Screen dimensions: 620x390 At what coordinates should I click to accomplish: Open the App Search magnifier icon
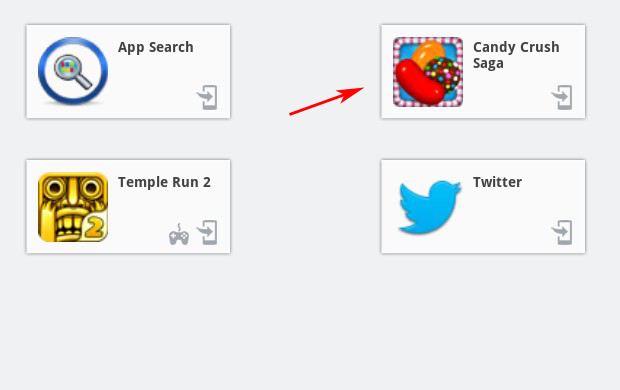[73, 71]
